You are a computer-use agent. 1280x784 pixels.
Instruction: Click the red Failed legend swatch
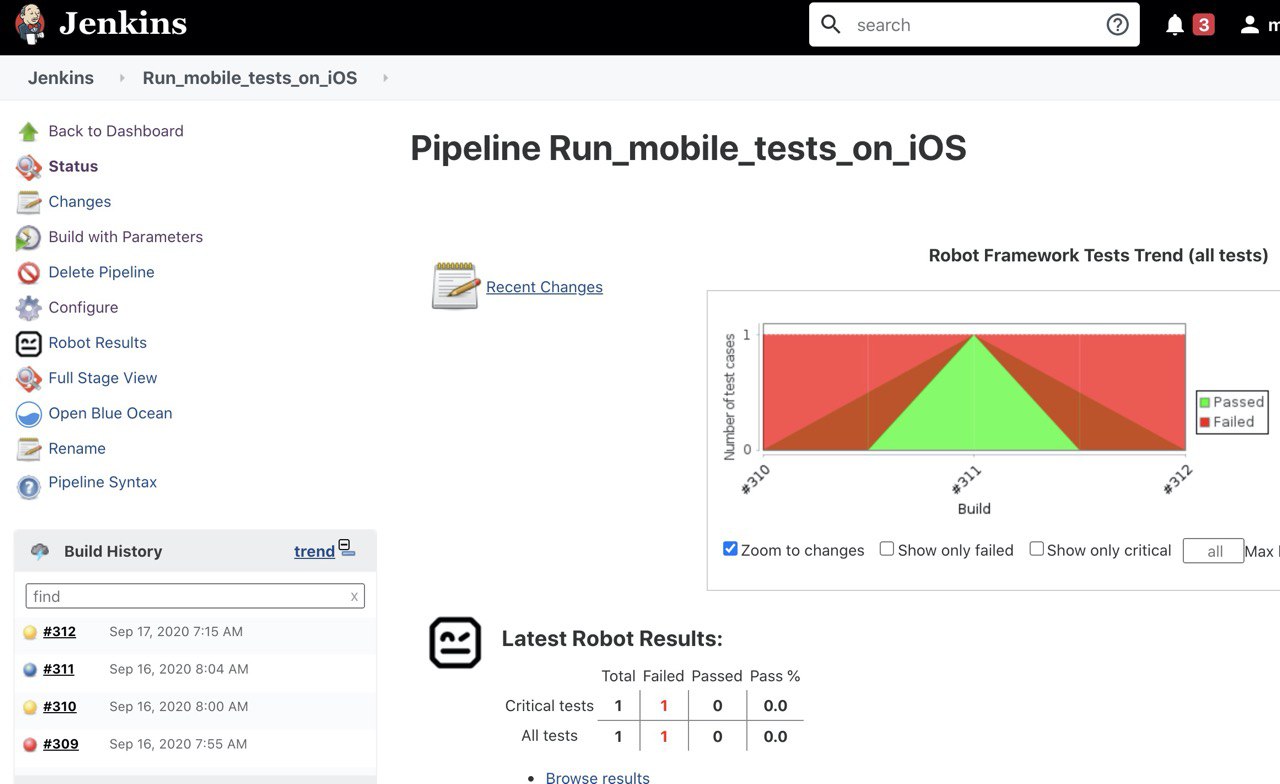click(1204, 422)
